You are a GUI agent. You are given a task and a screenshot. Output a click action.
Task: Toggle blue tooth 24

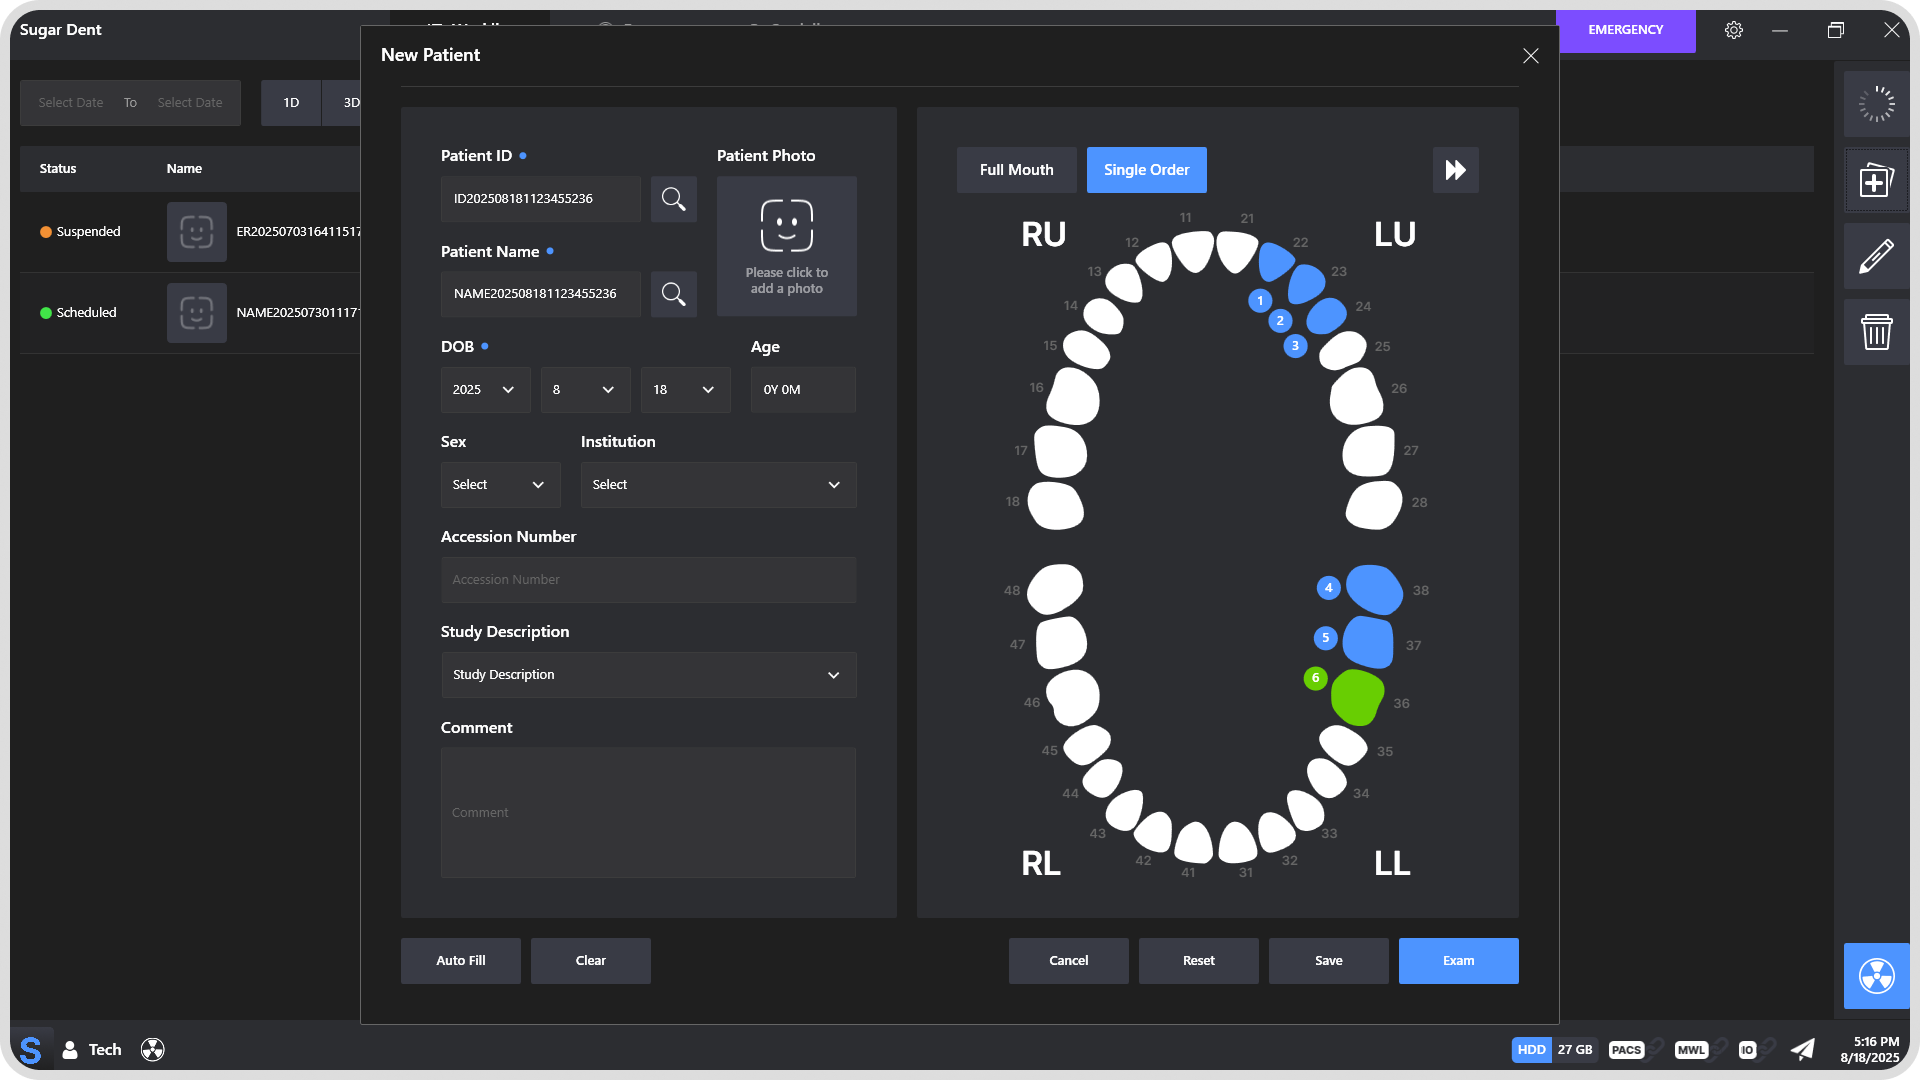tap(1327, 316)
